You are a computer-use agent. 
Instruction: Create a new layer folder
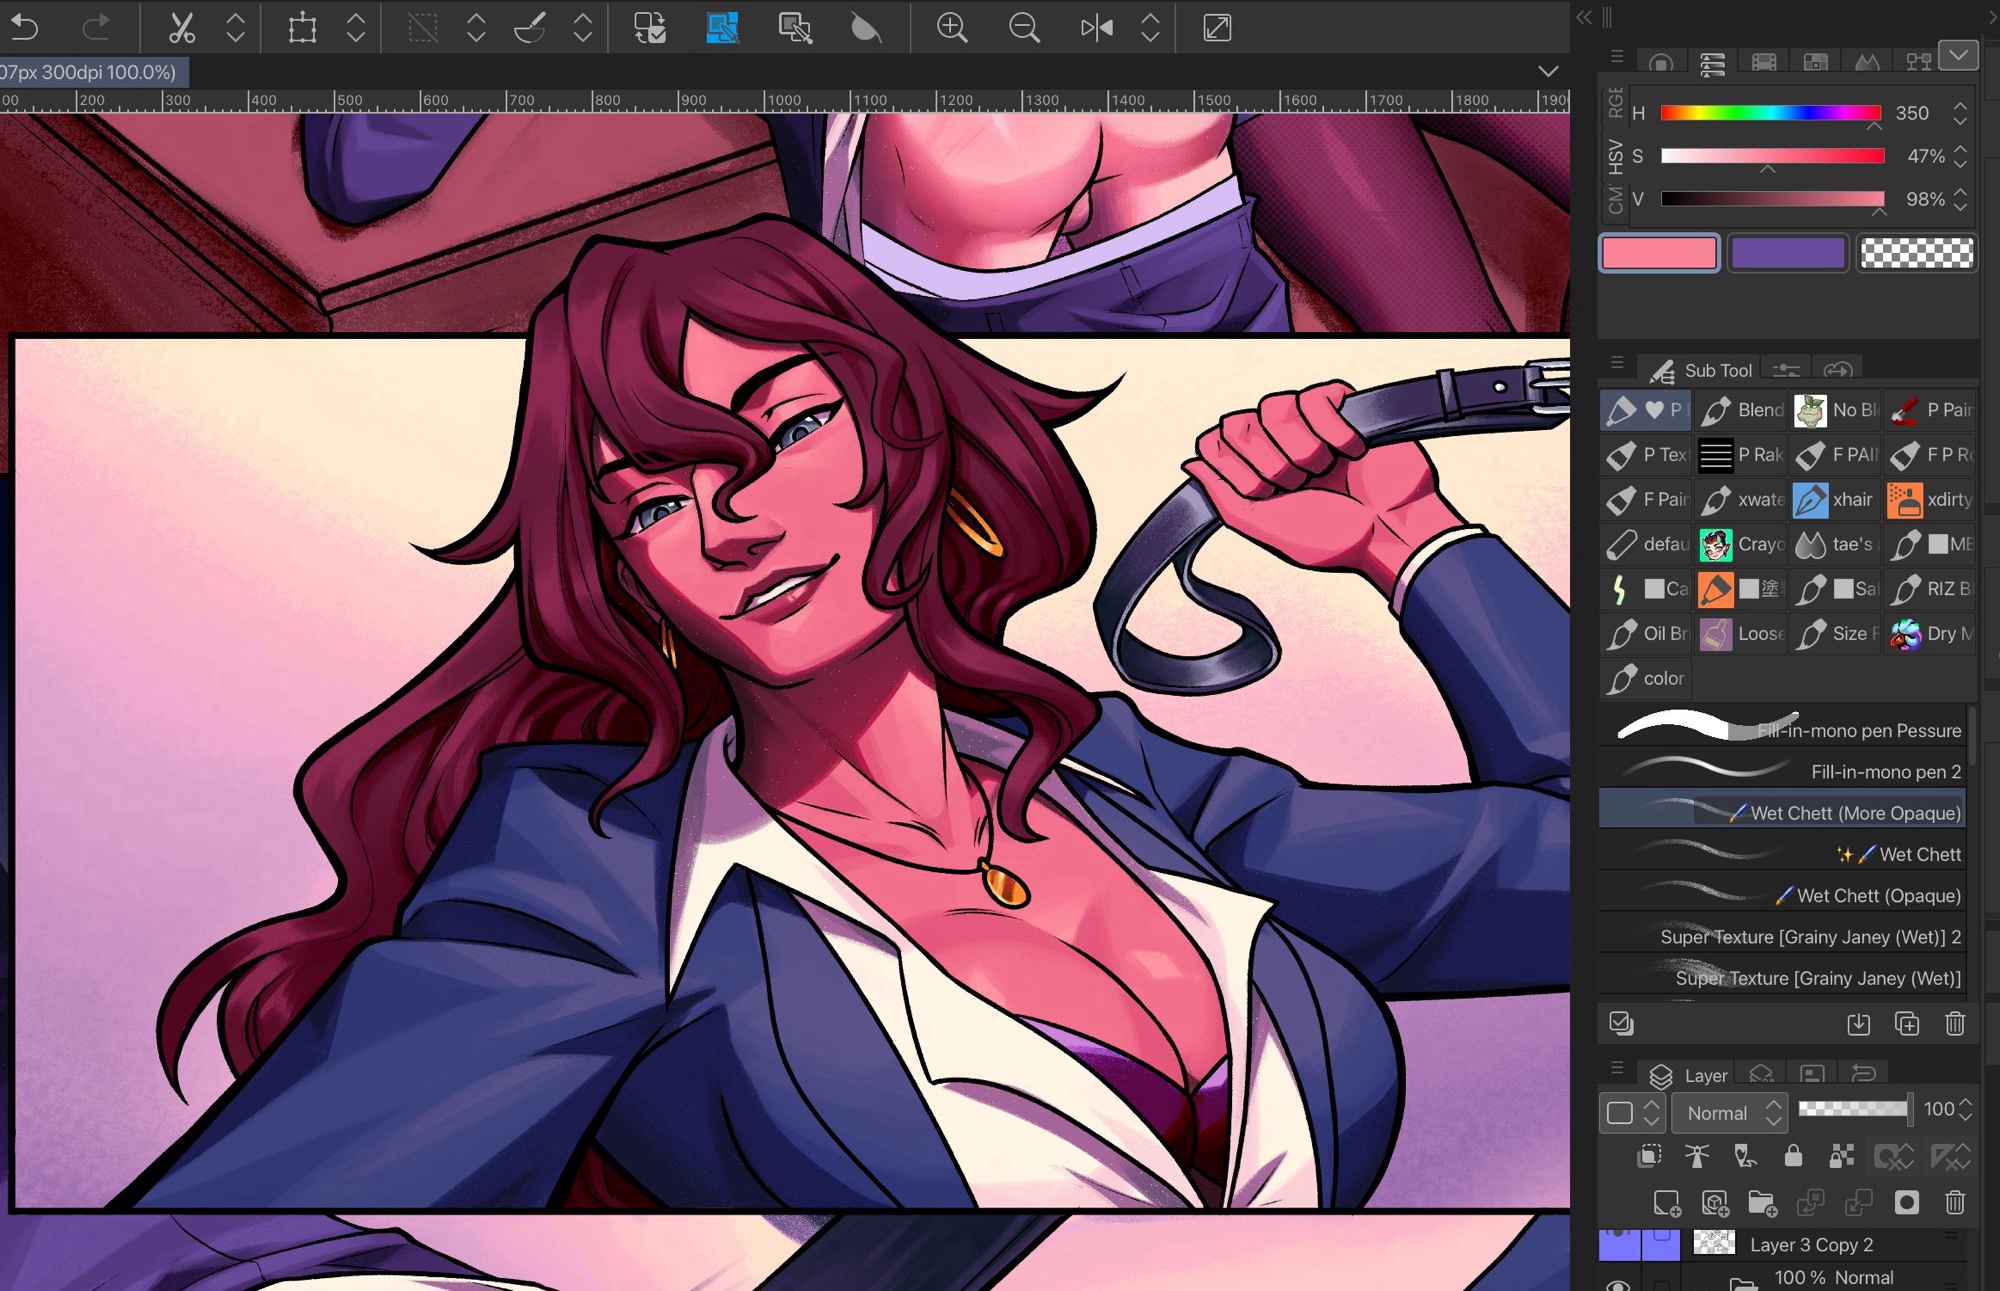point(1762,1203)
